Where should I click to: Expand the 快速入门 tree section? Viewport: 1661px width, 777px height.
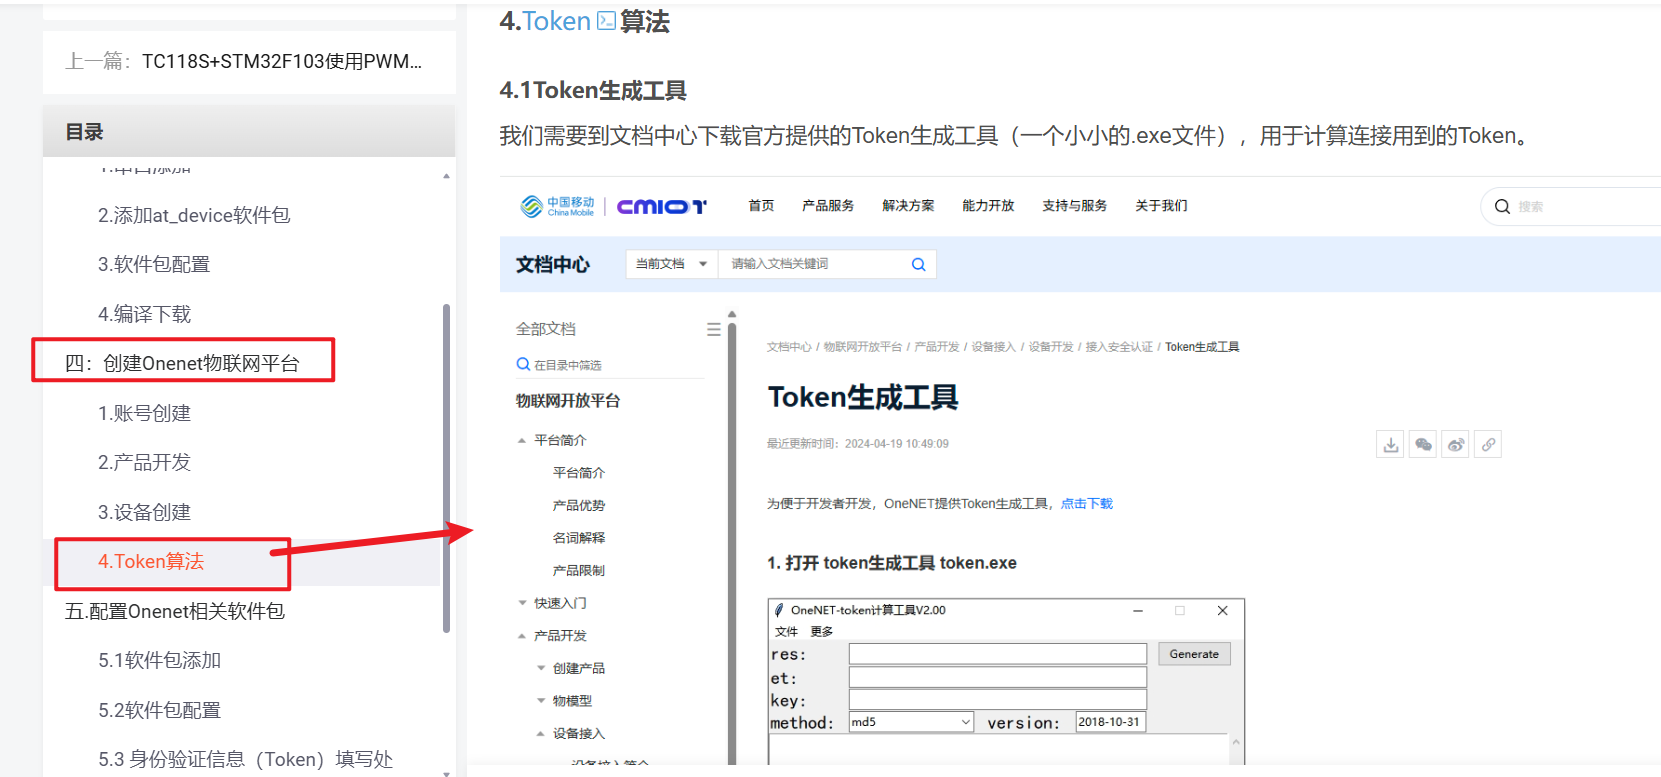point(522,603)
